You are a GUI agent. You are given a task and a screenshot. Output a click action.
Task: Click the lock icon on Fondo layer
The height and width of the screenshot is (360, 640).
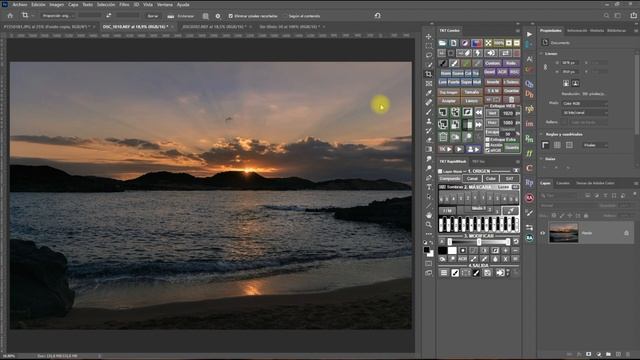[x=626, y=233]
